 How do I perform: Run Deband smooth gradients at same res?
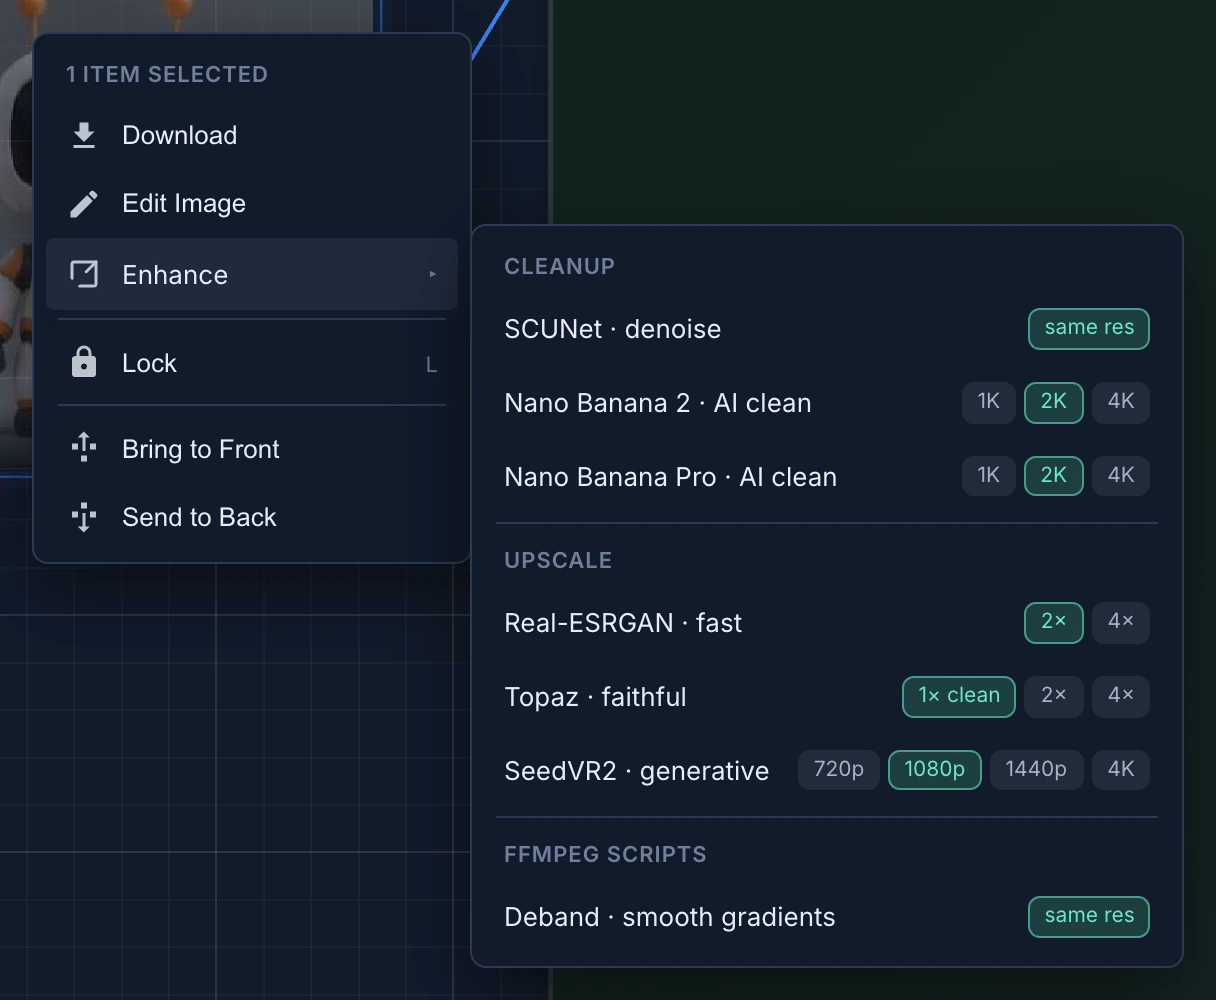coord(1089,916)
